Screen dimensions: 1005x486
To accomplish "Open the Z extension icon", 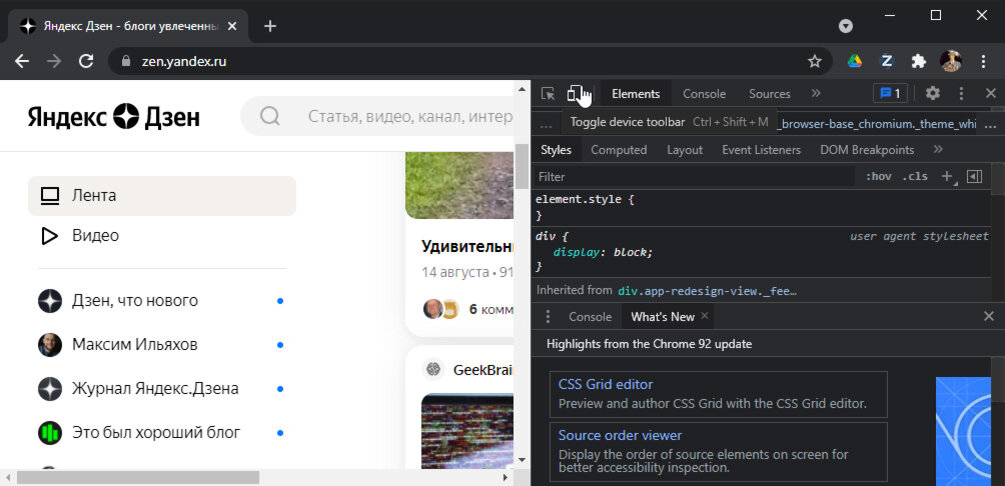I will [x=887, y=61].
